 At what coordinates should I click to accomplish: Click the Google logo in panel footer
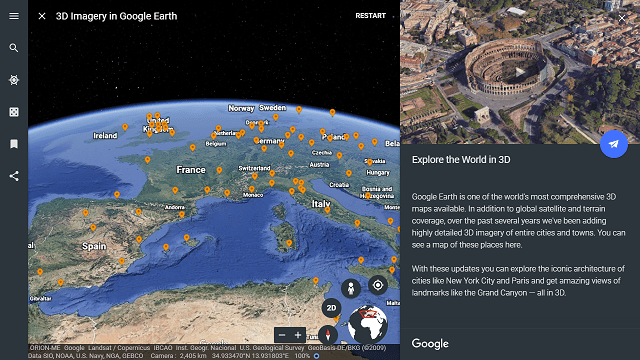coord(430,344)
